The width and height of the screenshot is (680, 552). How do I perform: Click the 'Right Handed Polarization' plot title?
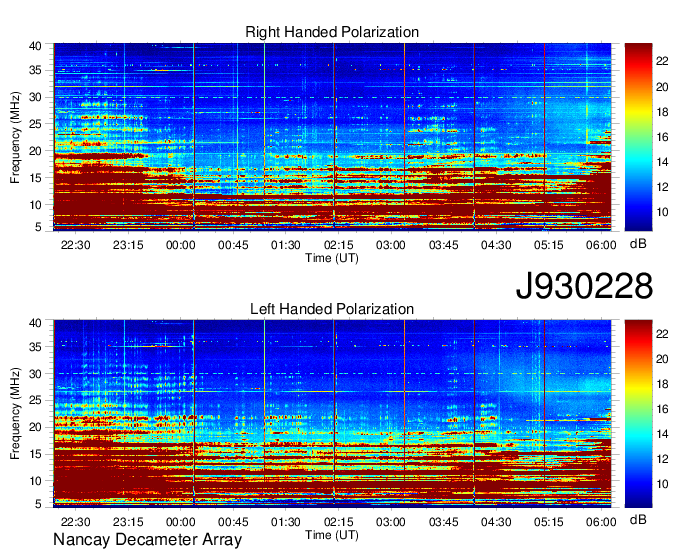332,32
